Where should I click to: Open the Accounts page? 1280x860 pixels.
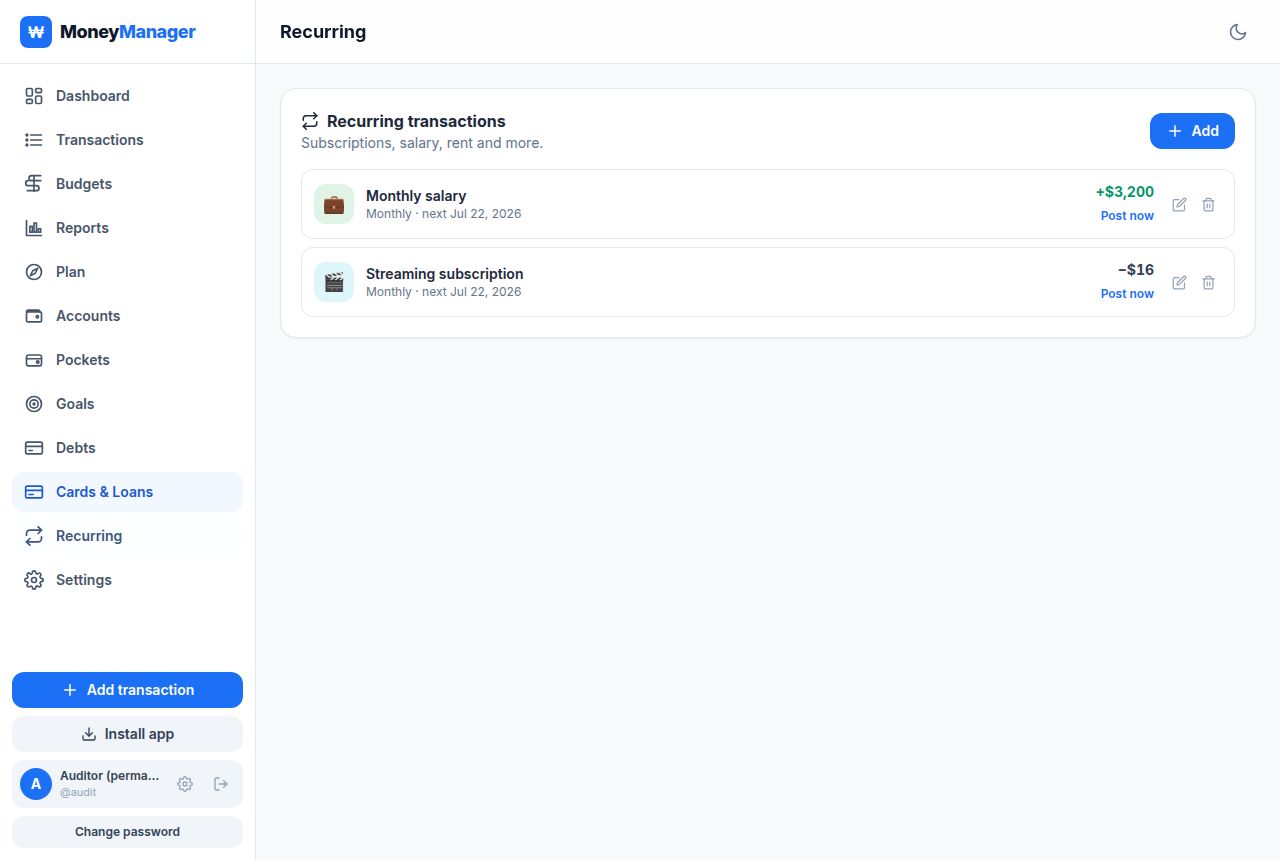(x=127, y=316)
